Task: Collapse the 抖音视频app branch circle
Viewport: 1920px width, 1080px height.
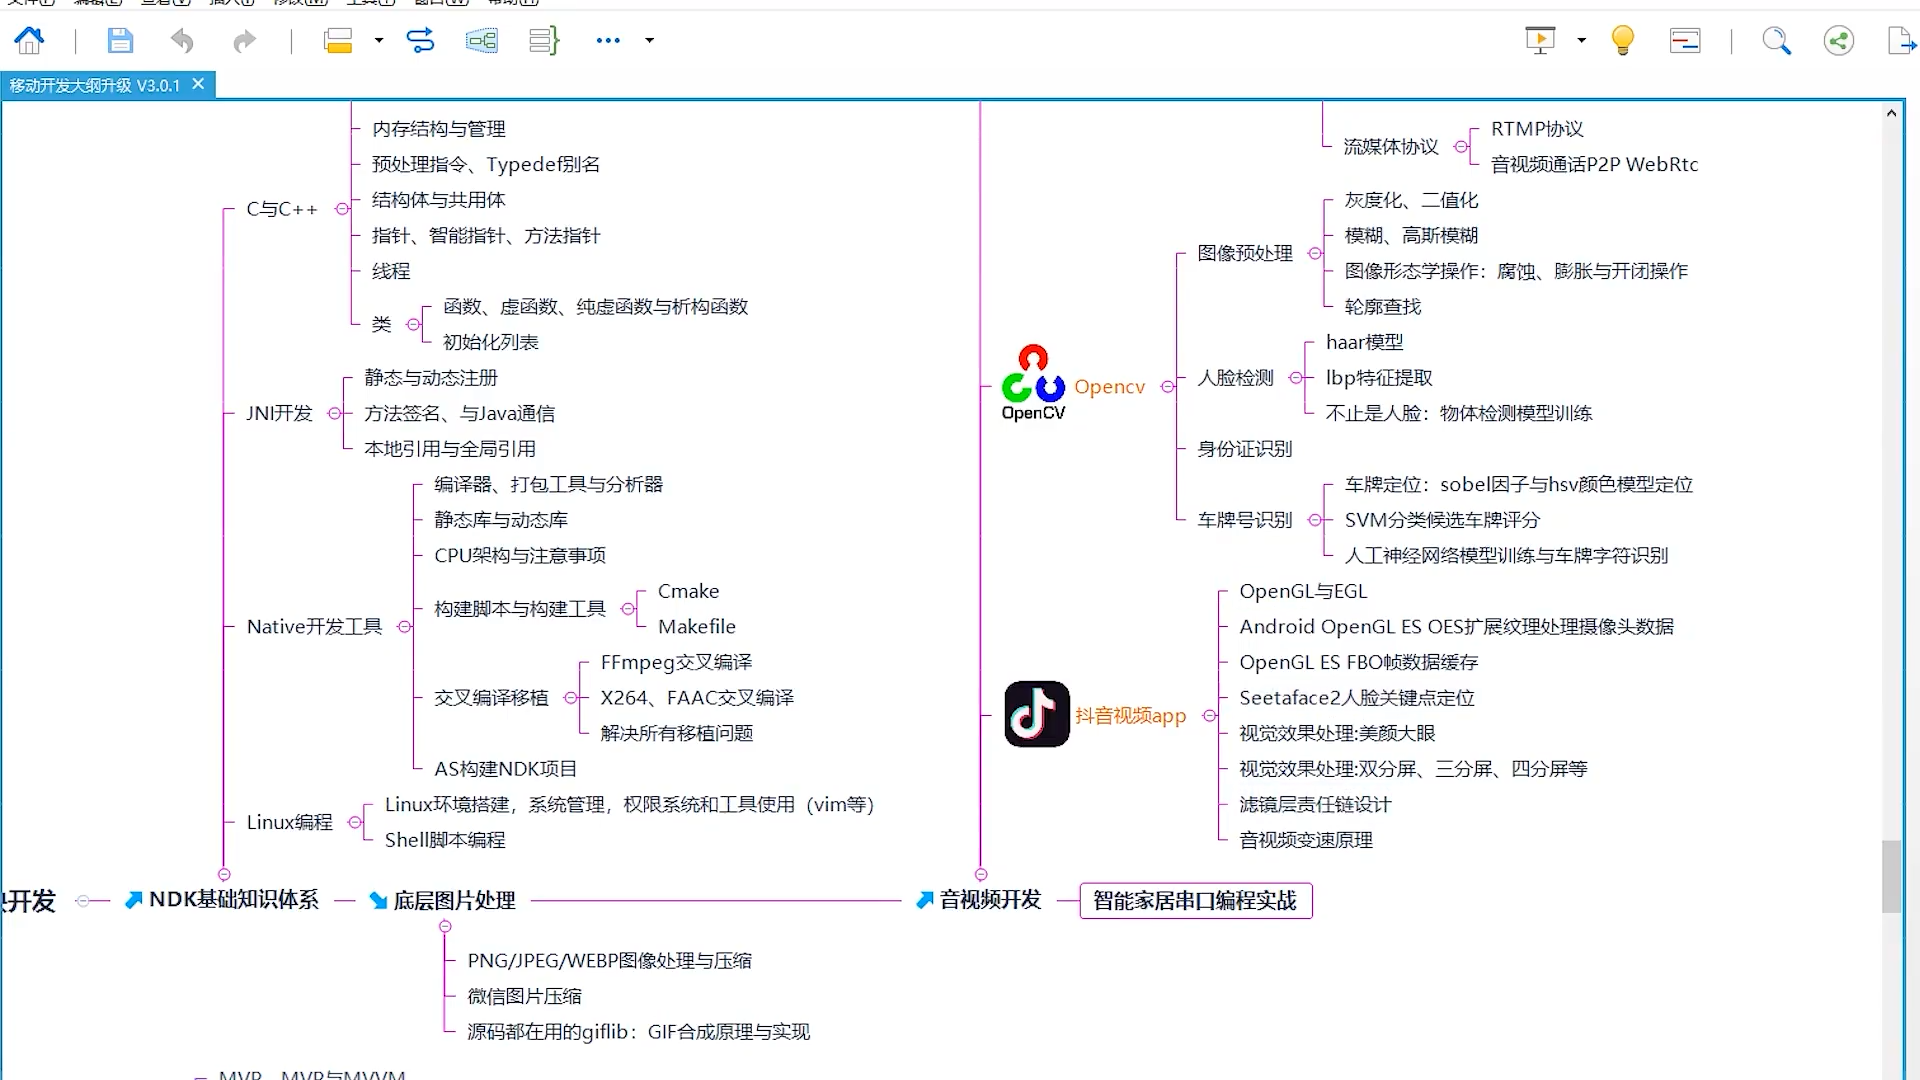Action: tap(1209, 716)
